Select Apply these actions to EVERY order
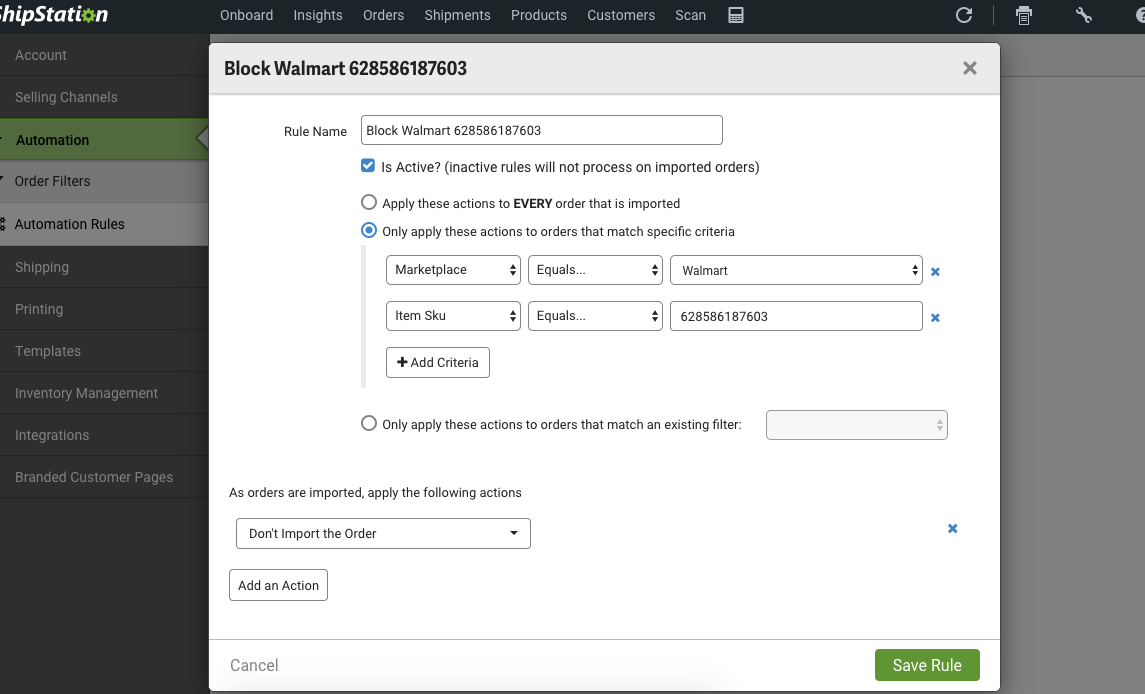This screenshot has height=694, width=1145. pyautogui.click(x=369, y=202)
